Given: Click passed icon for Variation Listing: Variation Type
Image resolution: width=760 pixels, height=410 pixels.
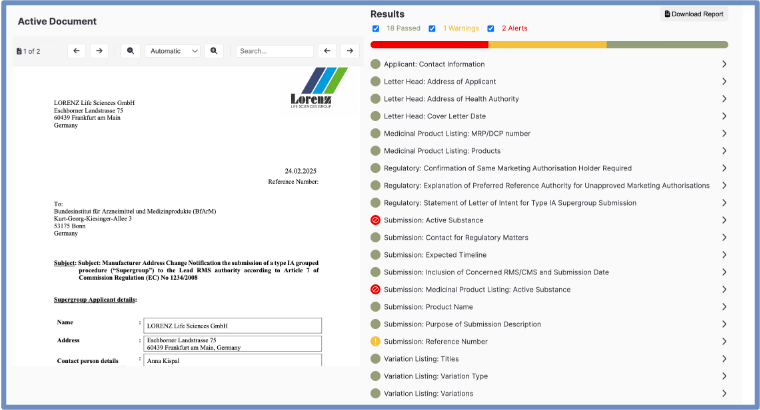Looking at the screenshot, I should pyautogui.click(x=375, y=376).
